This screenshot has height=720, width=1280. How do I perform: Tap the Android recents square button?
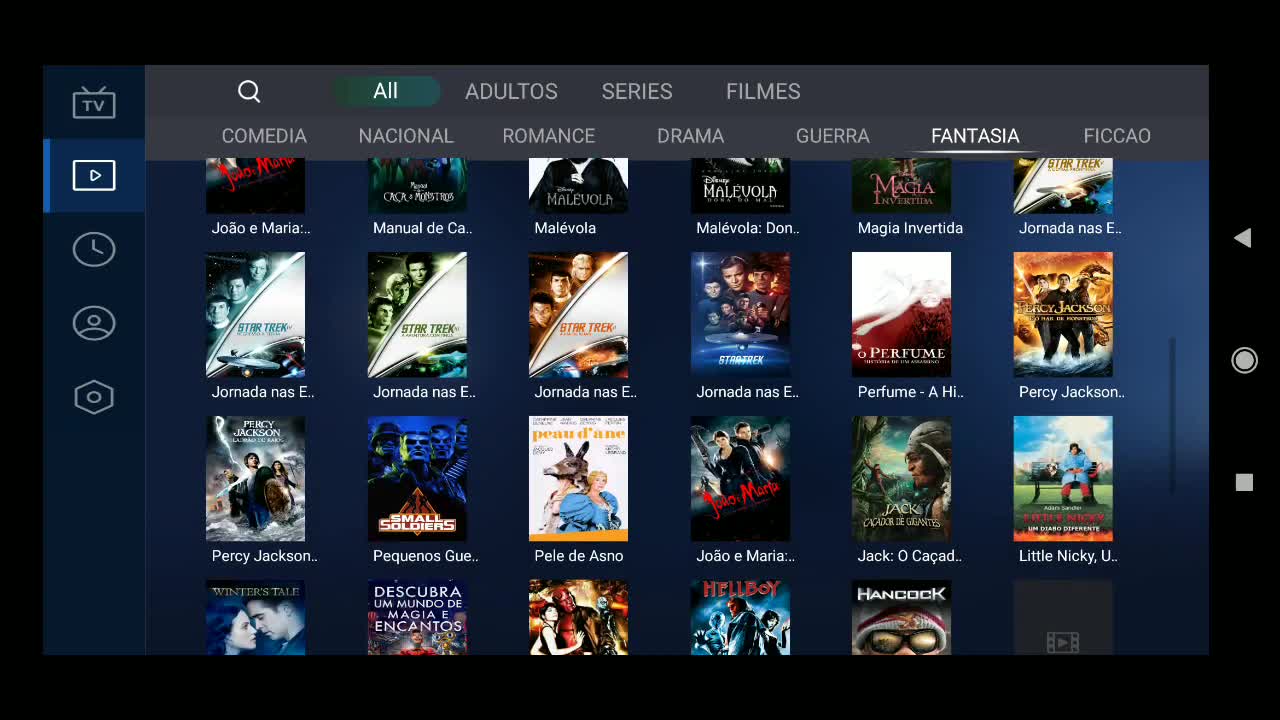[1244, 483]
